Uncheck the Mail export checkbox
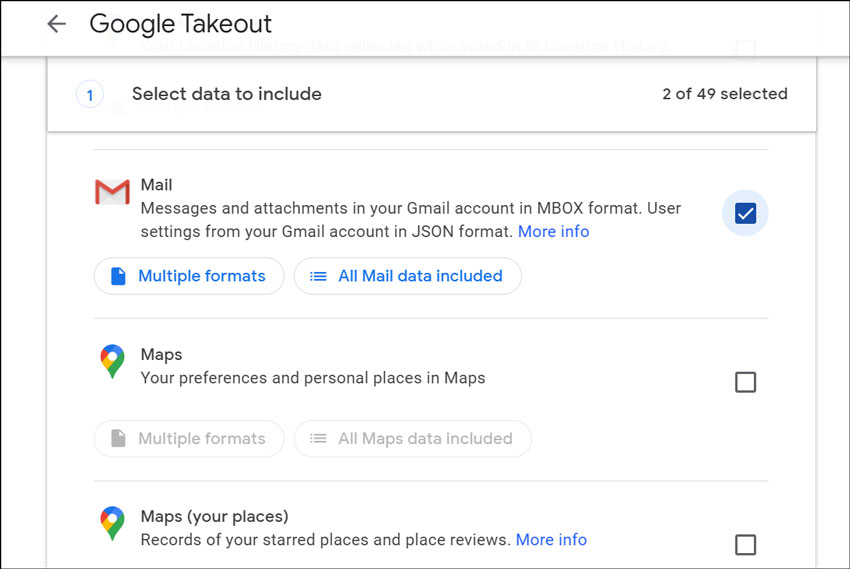This screenshot has width=850, height=569. pos(745,213)
